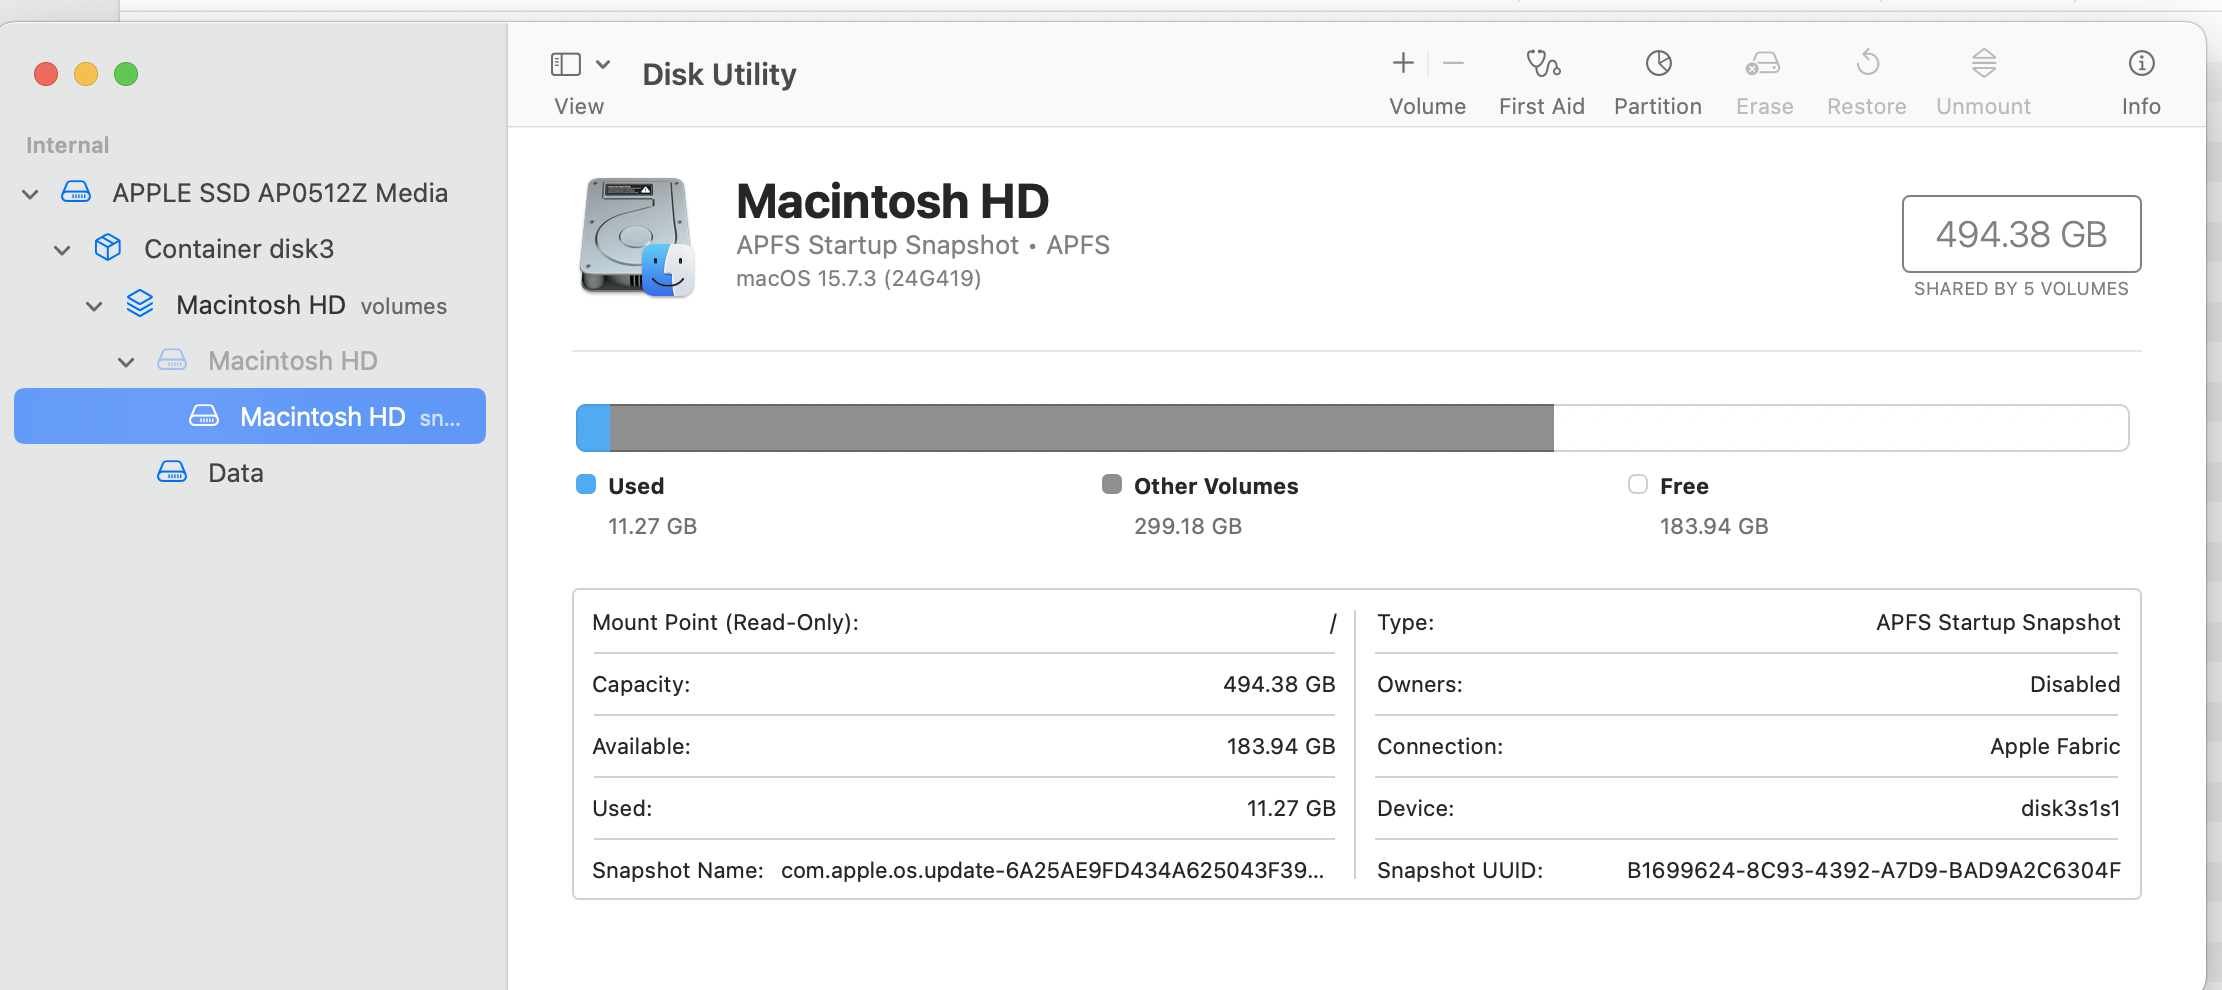
Task: Expand the View menu chevron
Action: tap(603, 64)
